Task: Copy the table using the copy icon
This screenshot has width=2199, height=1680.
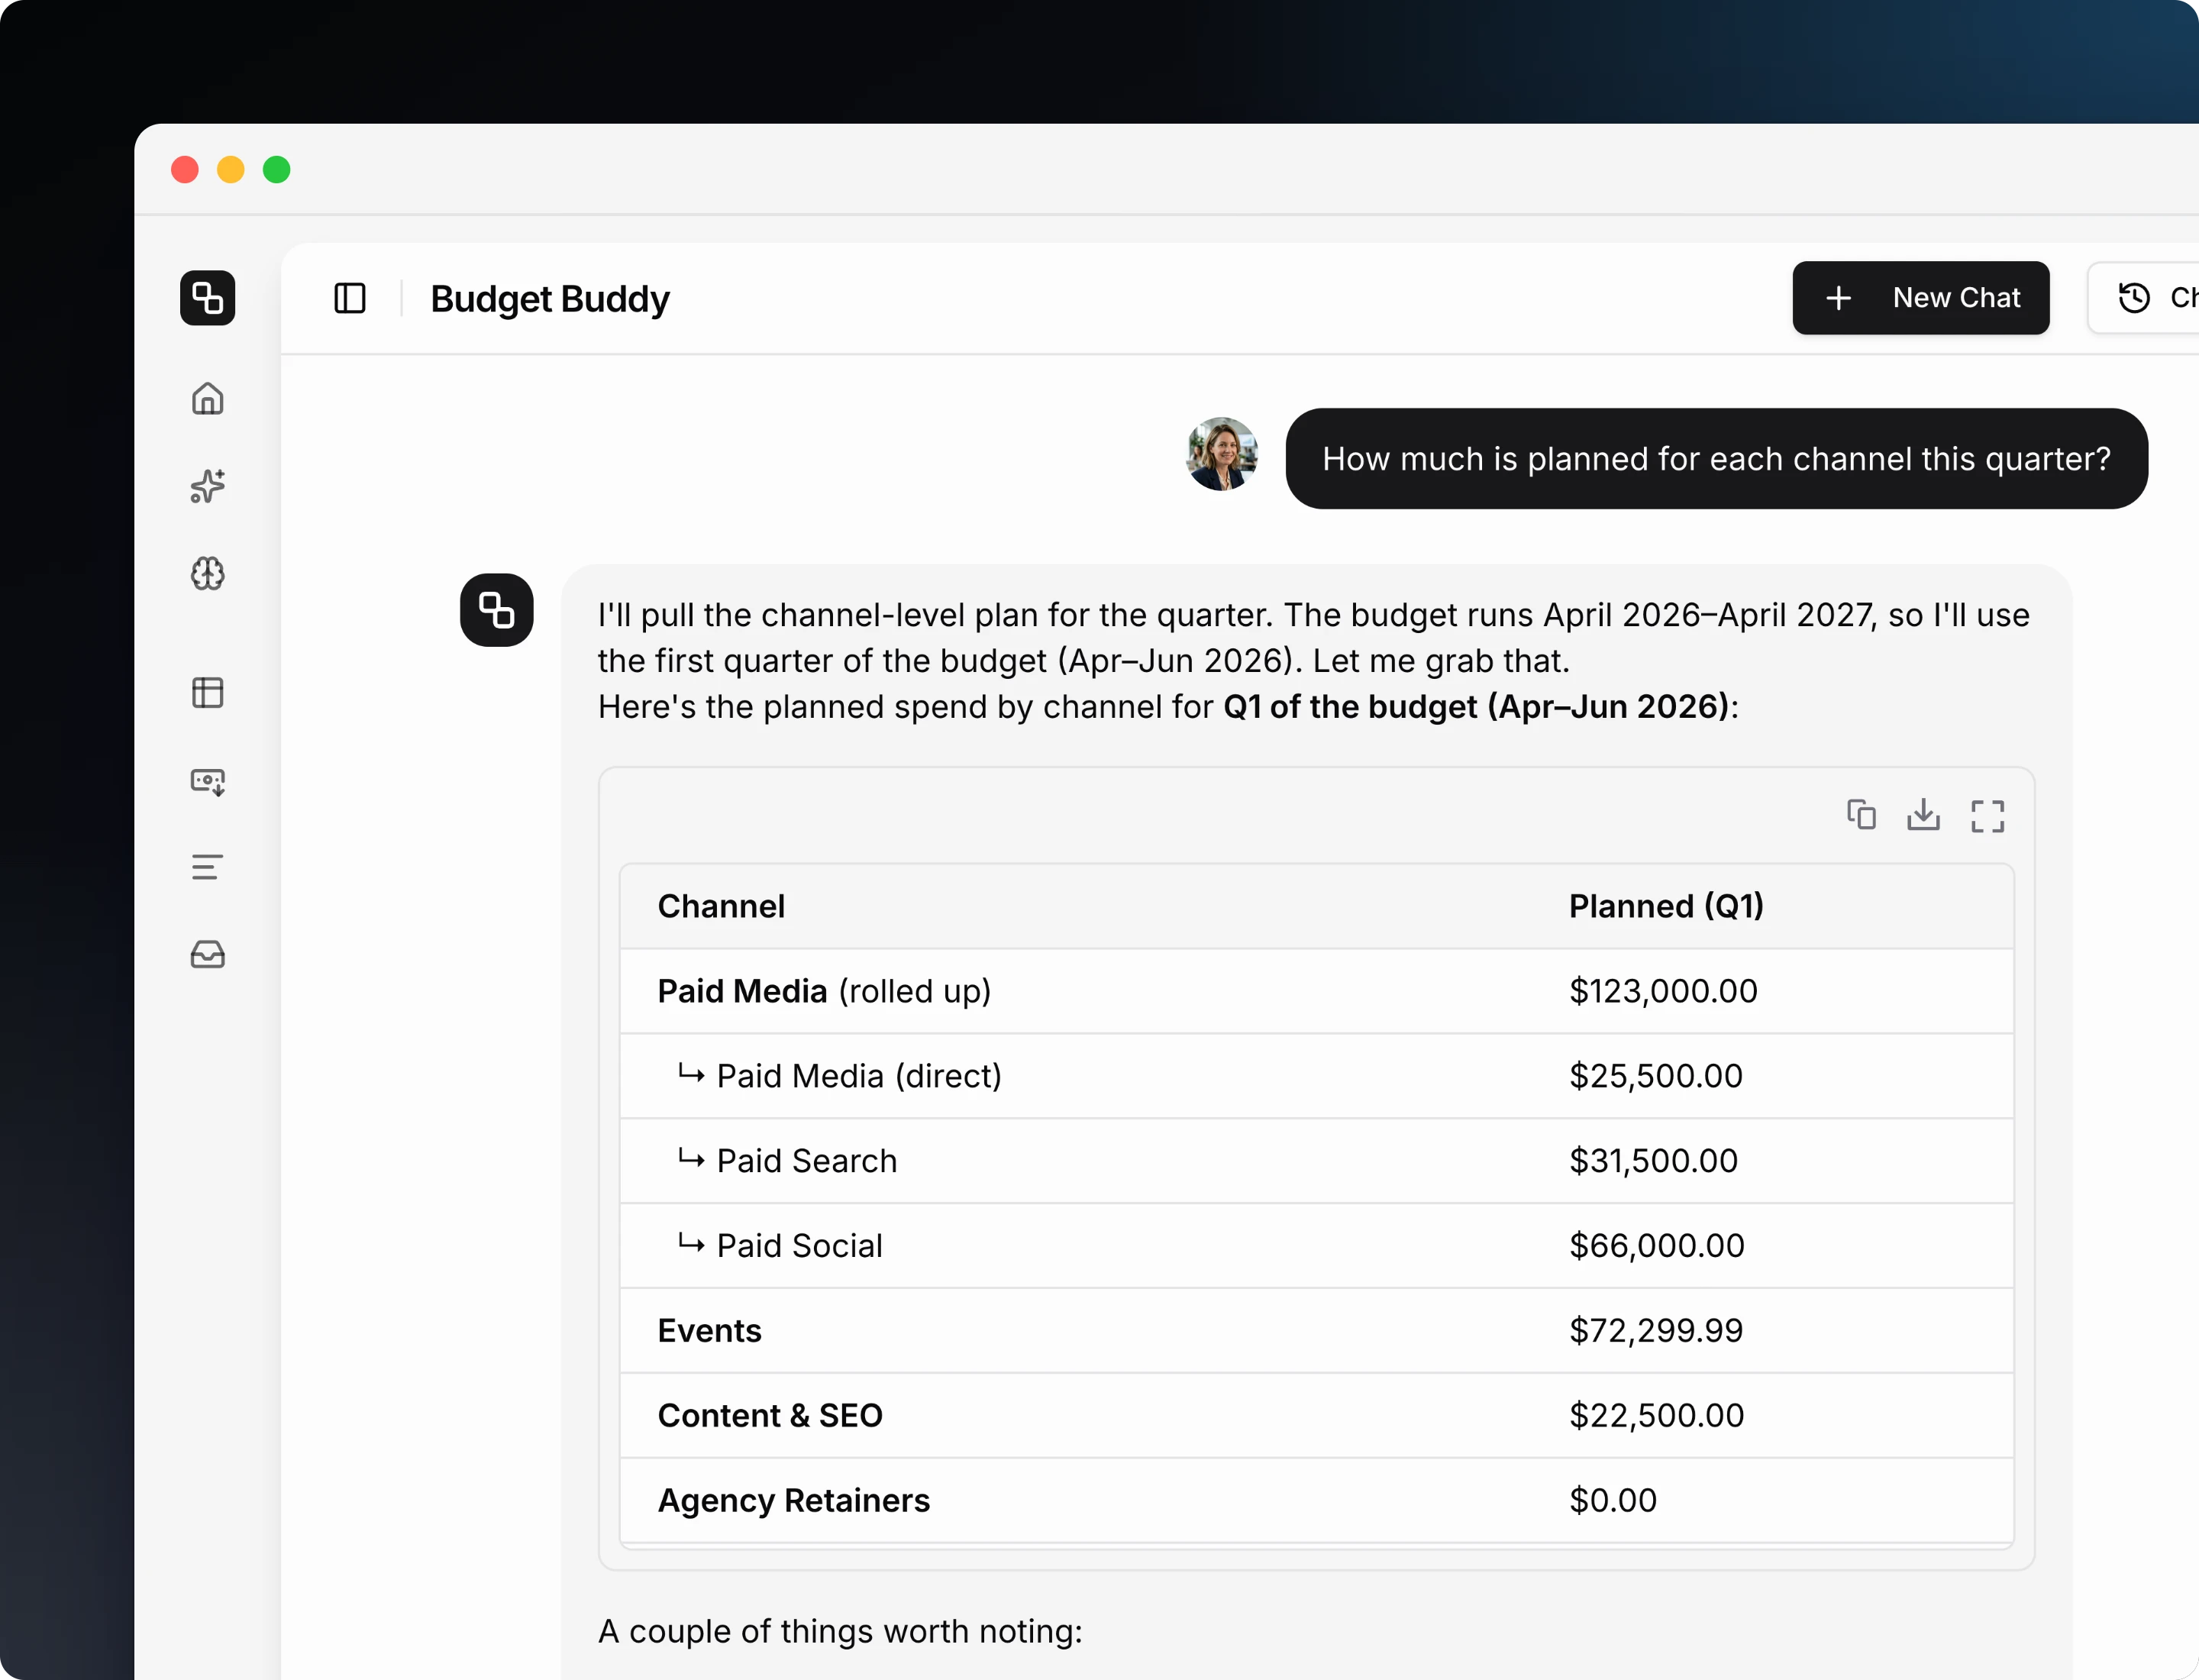Action: (x=1861, y=815)
